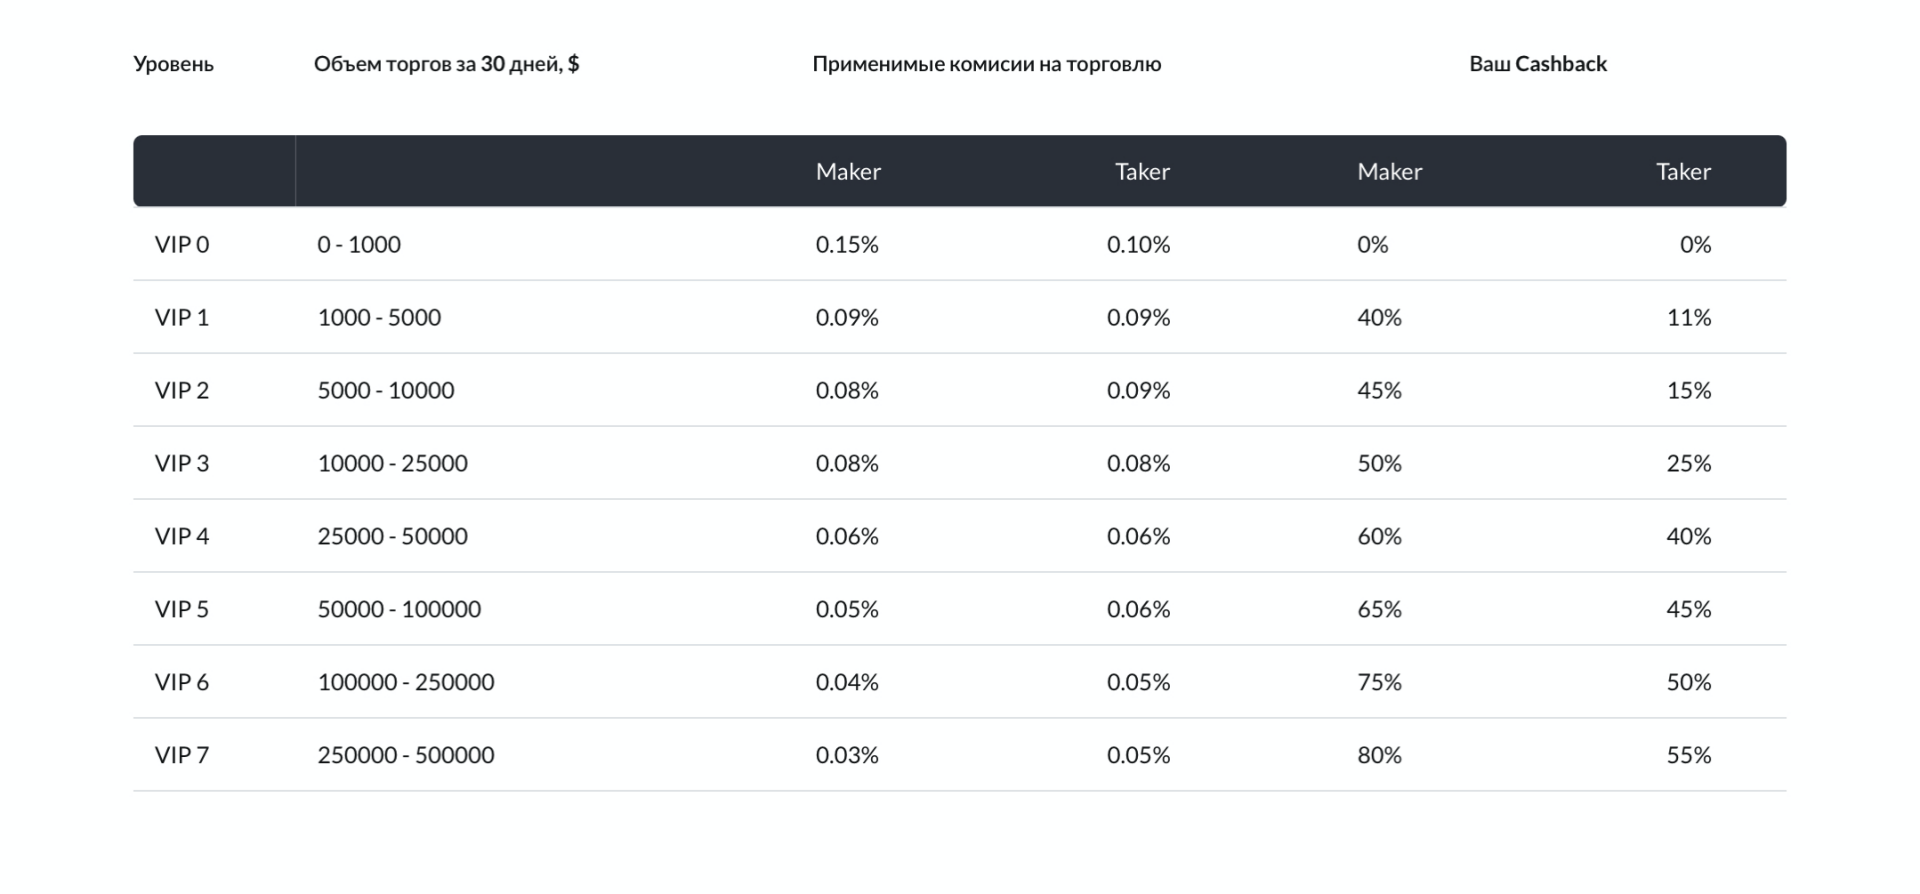Click the Taker header under Cashback
Image resolution: width=1920 pixels, height=894 pixels.
coord(1683,172)
